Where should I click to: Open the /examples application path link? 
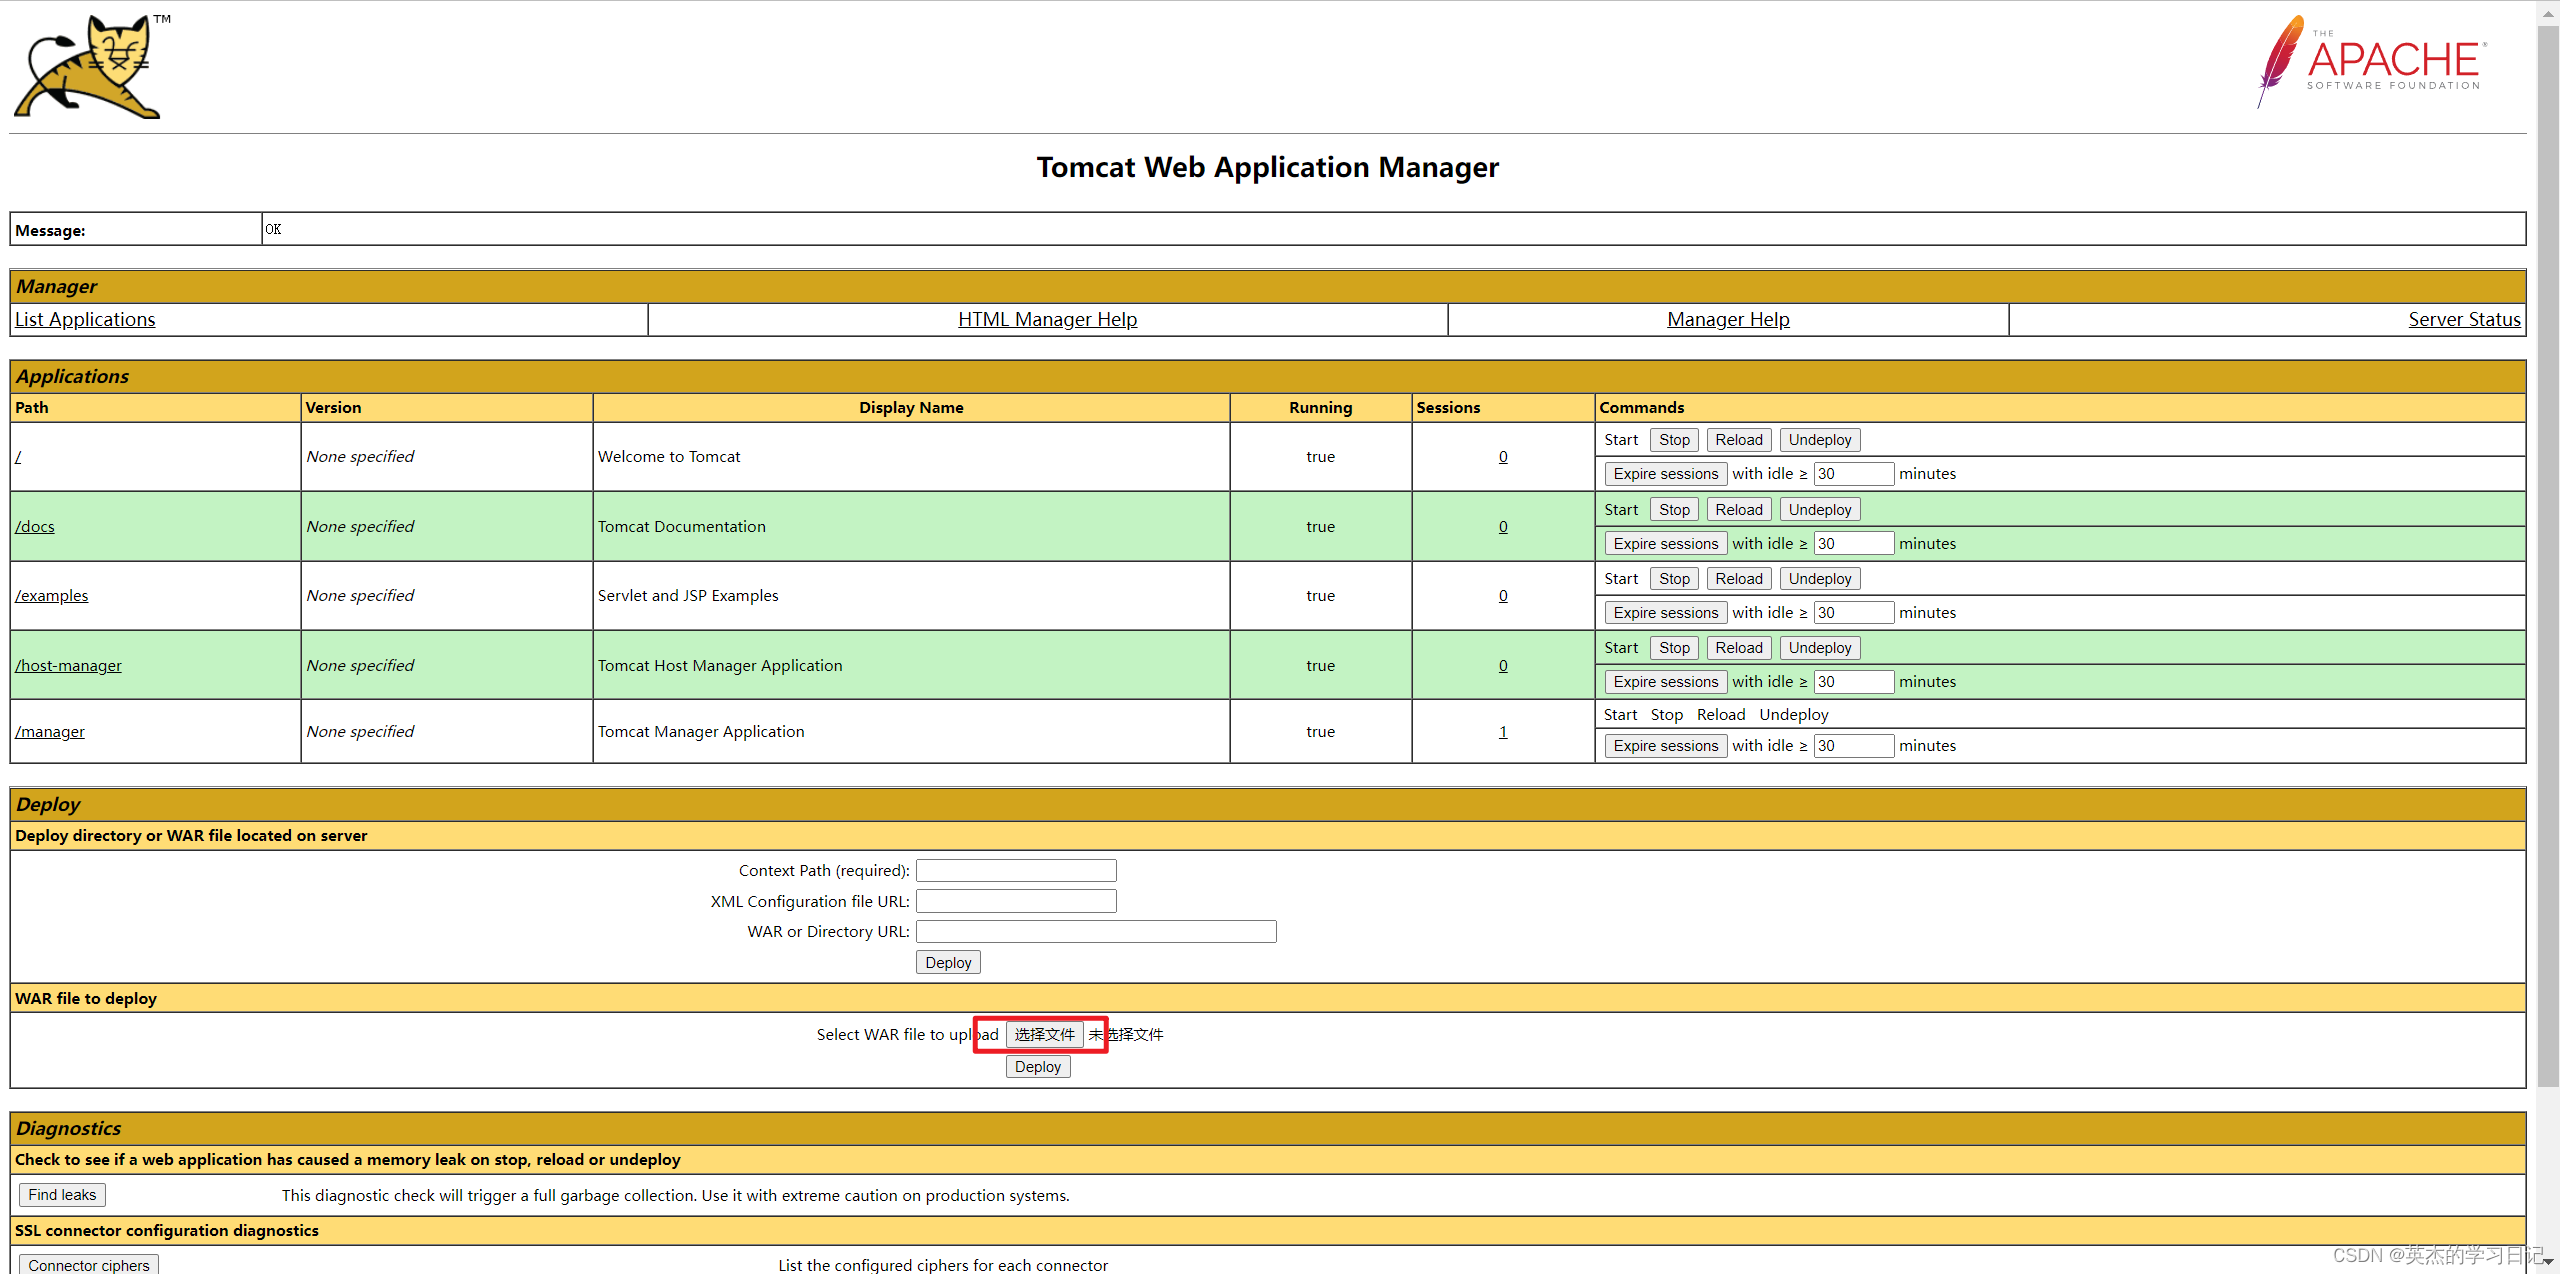(52, 596)
